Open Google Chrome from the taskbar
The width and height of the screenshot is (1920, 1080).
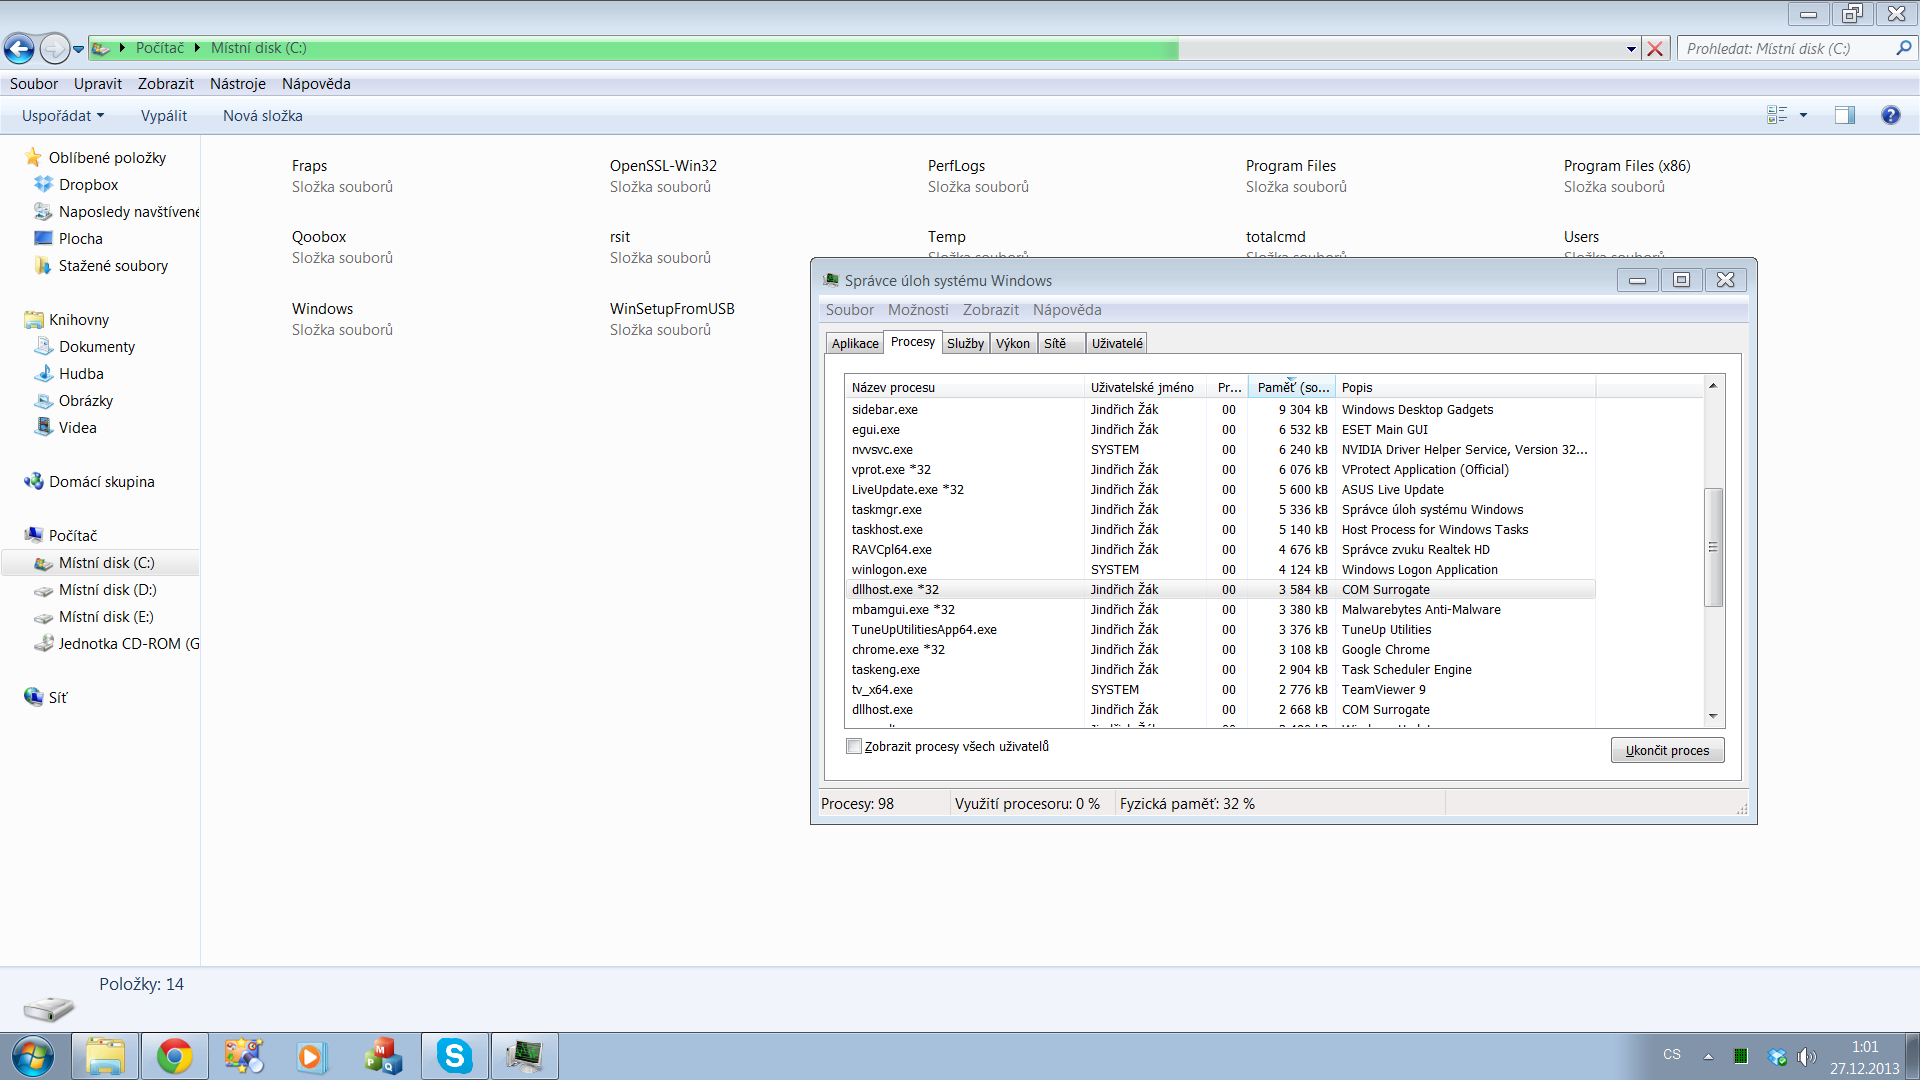(x=174, y=1056)
